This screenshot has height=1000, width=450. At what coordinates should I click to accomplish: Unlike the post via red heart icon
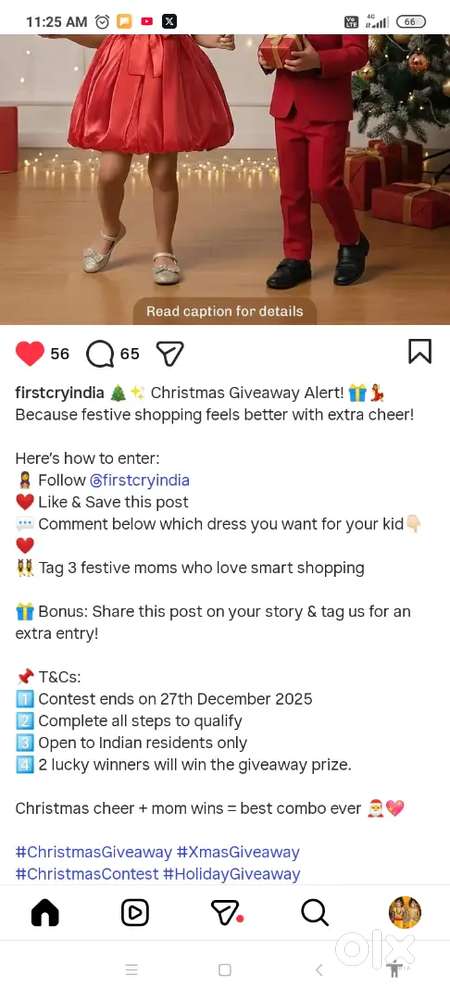pyautogui.click(x=29, y=353)
